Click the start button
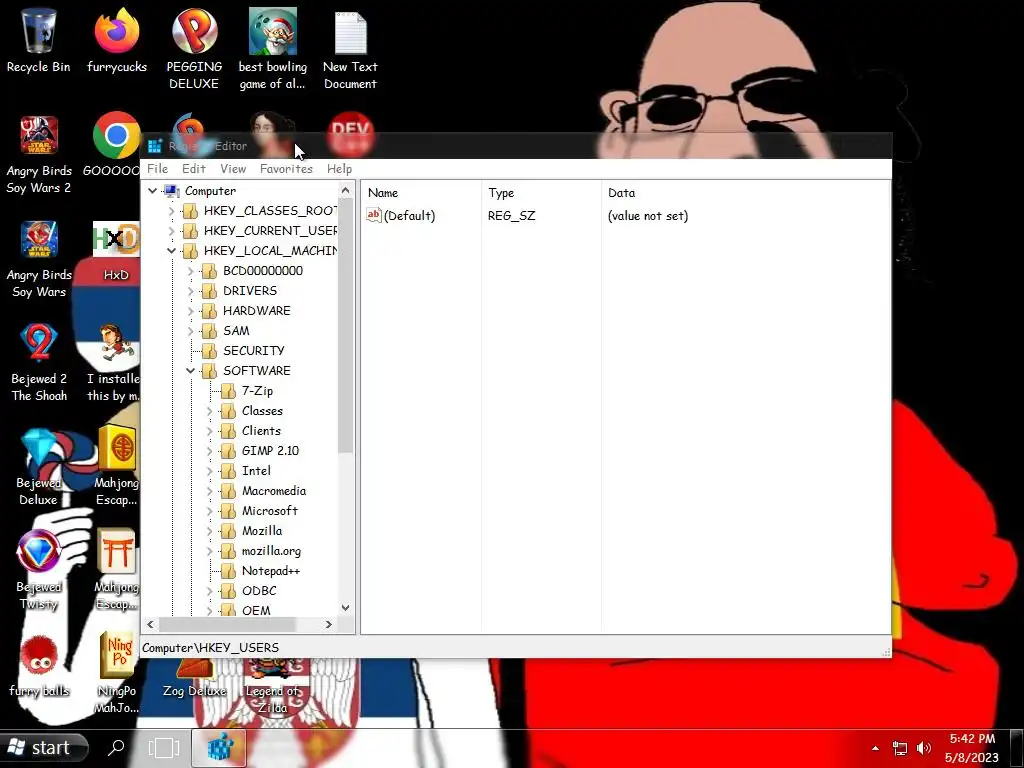1024x768 pixels. [44, 747]
